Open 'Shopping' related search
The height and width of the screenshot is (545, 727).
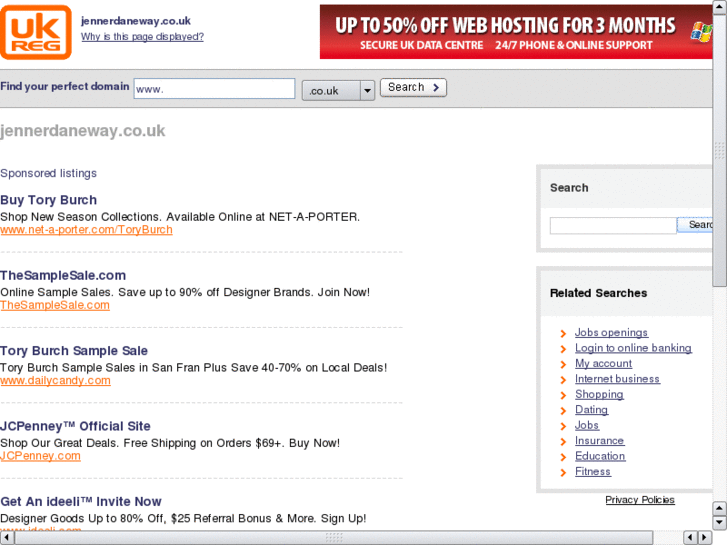pos(599,394)
